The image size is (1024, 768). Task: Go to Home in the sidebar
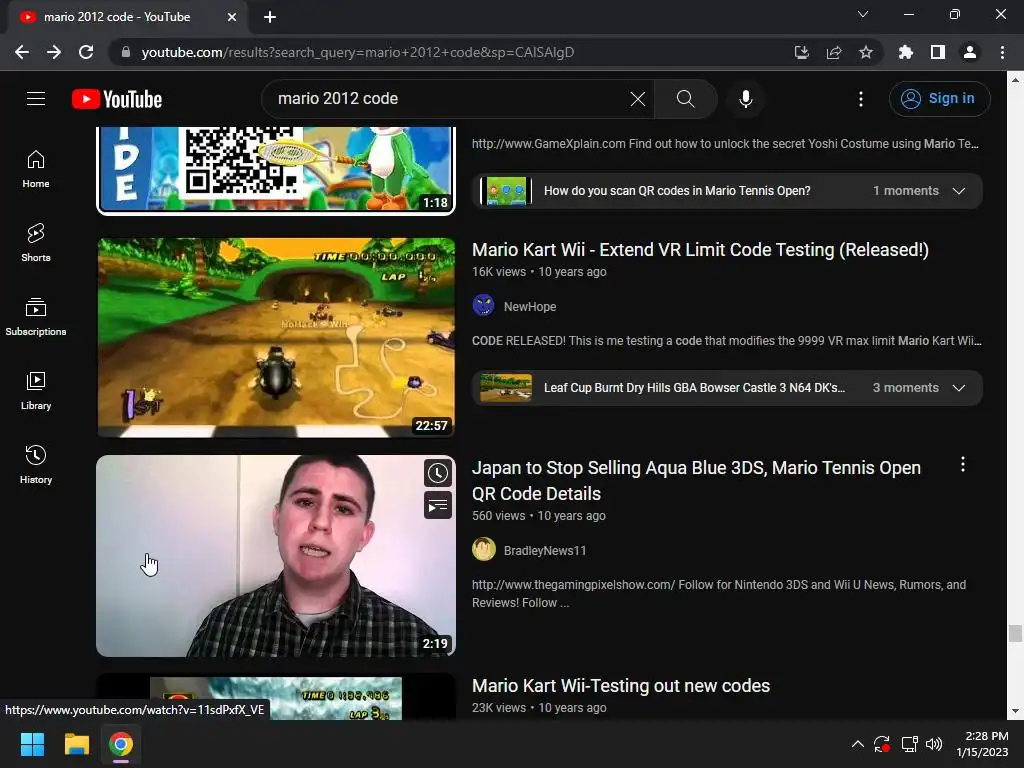click(36, 169)
